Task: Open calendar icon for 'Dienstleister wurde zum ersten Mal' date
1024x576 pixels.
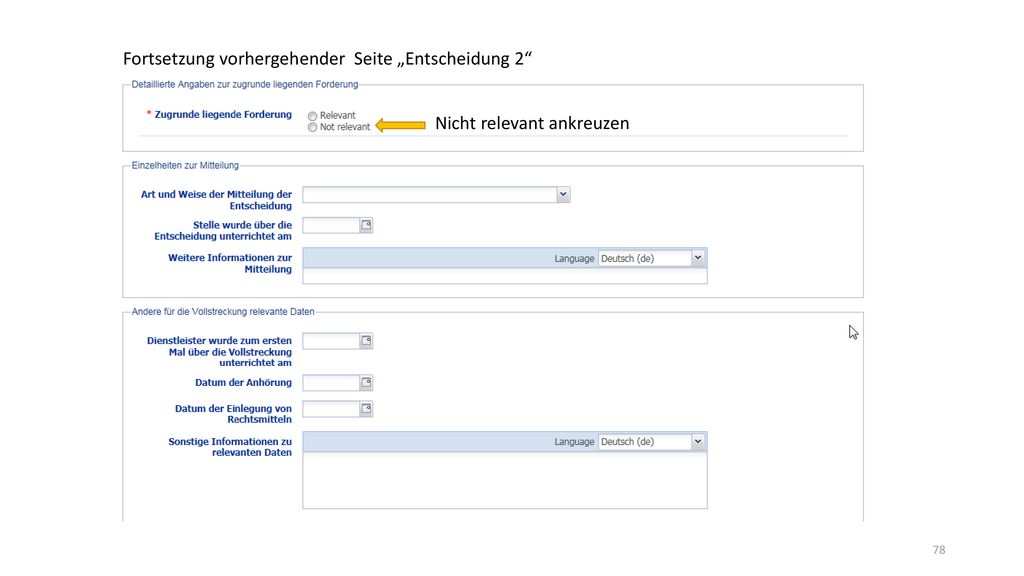Action: (366, 341)
